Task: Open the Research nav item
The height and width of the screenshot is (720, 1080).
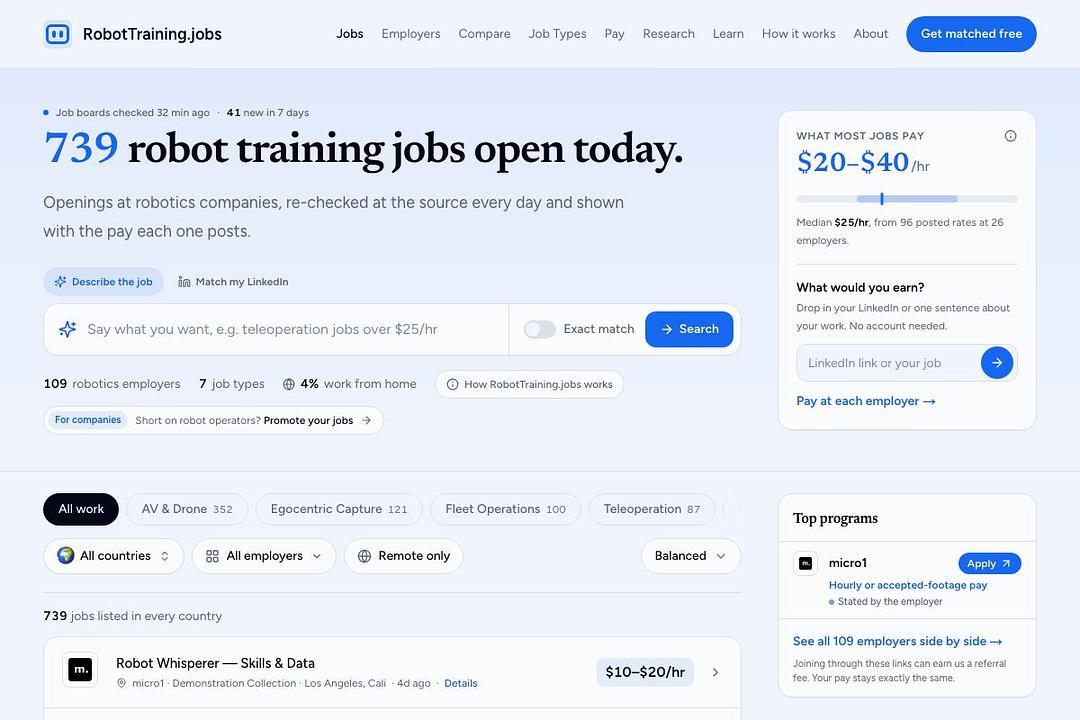Action: 669,34
